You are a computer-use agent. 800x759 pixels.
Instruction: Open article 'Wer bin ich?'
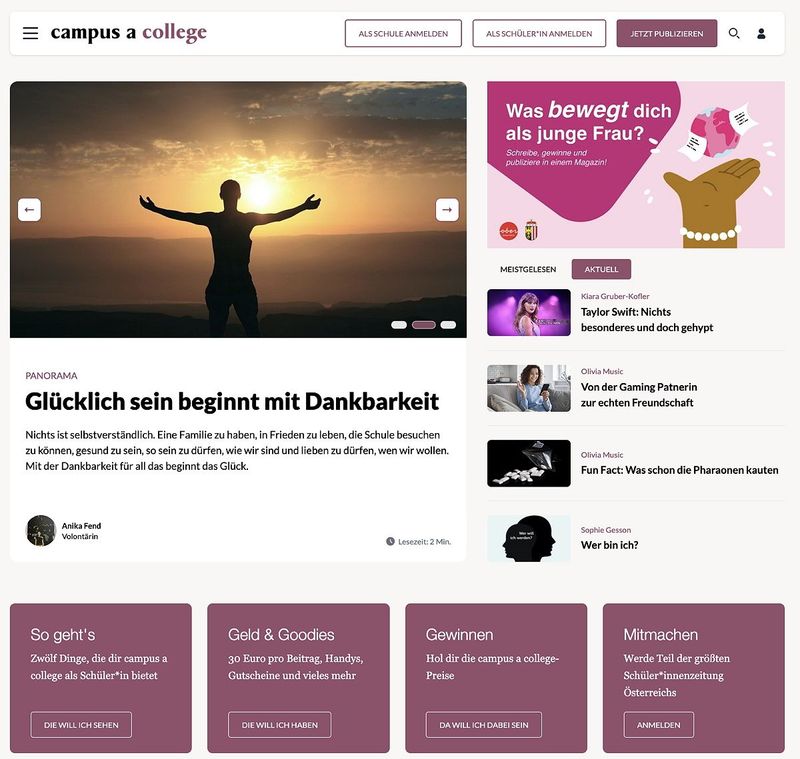coord(609,545)
